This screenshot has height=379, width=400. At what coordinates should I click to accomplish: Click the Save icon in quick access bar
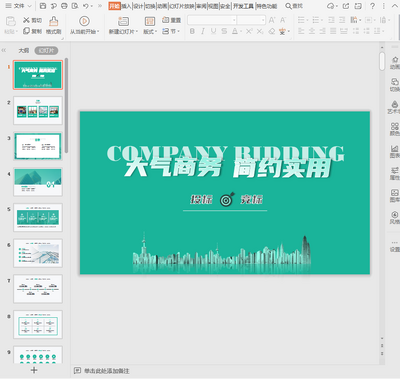coord(43,6)
